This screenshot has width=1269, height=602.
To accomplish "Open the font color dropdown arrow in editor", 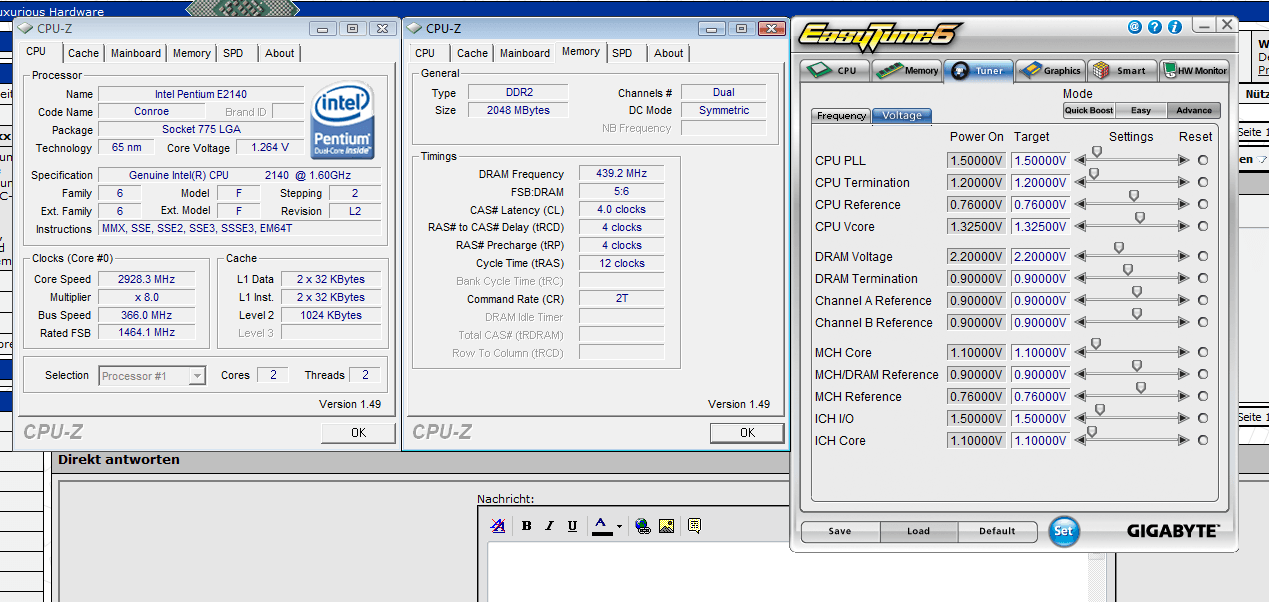I will (x=619, y=527).
